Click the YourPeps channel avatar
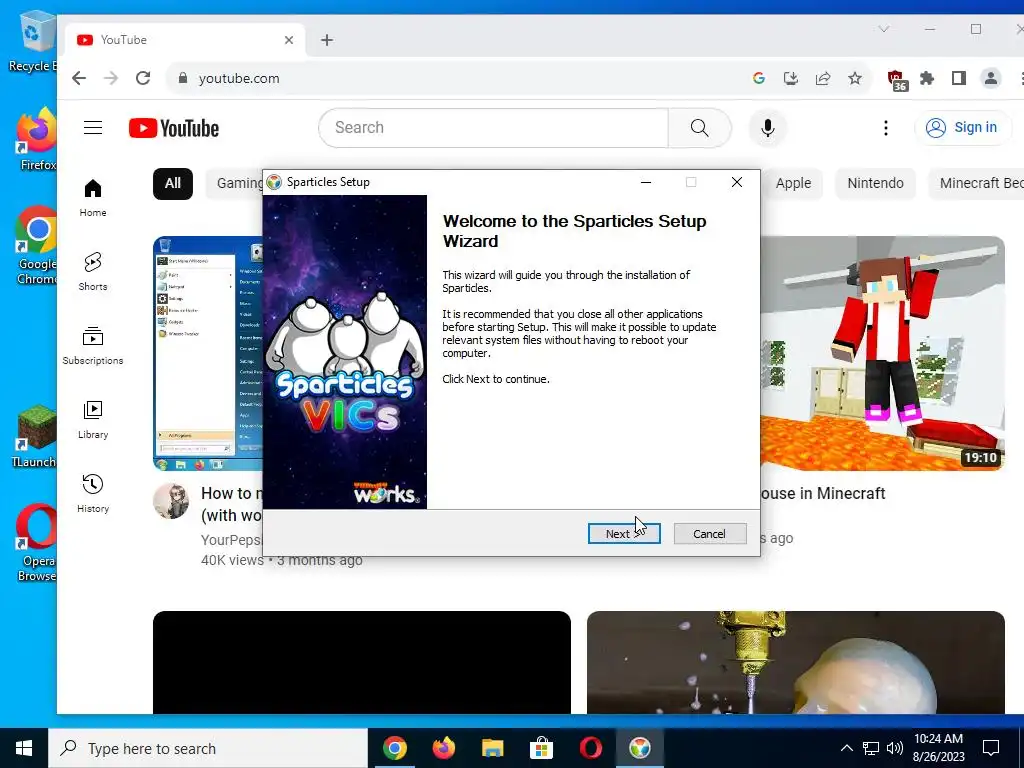Viewport: 1024px width, 768px height. 171,502
